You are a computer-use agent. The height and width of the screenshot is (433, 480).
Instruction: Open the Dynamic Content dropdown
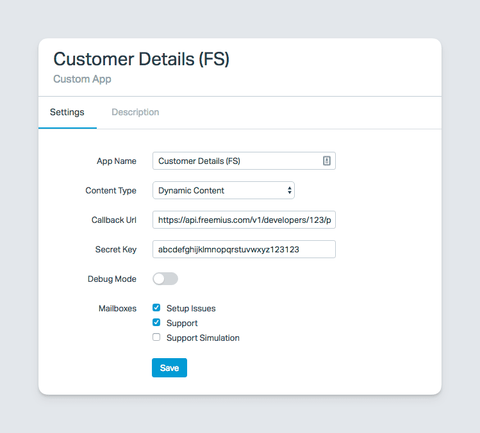coord(223,190)
